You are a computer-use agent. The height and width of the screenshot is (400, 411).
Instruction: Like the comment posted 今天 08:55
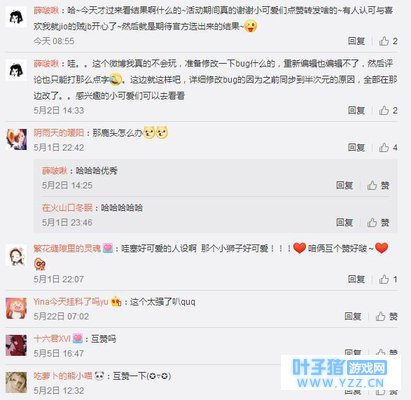tap(388, 41)
